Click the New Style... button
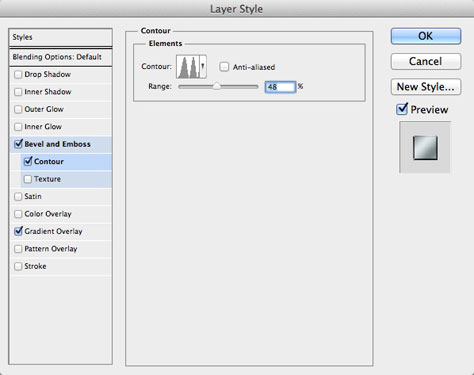This screenshot has height=375, width=474. point(426,87)
